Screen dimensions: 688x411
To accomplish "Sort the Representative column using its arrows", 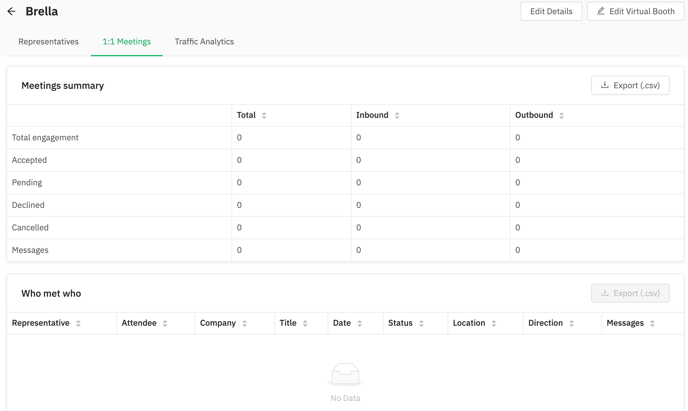I will [78, 323].
